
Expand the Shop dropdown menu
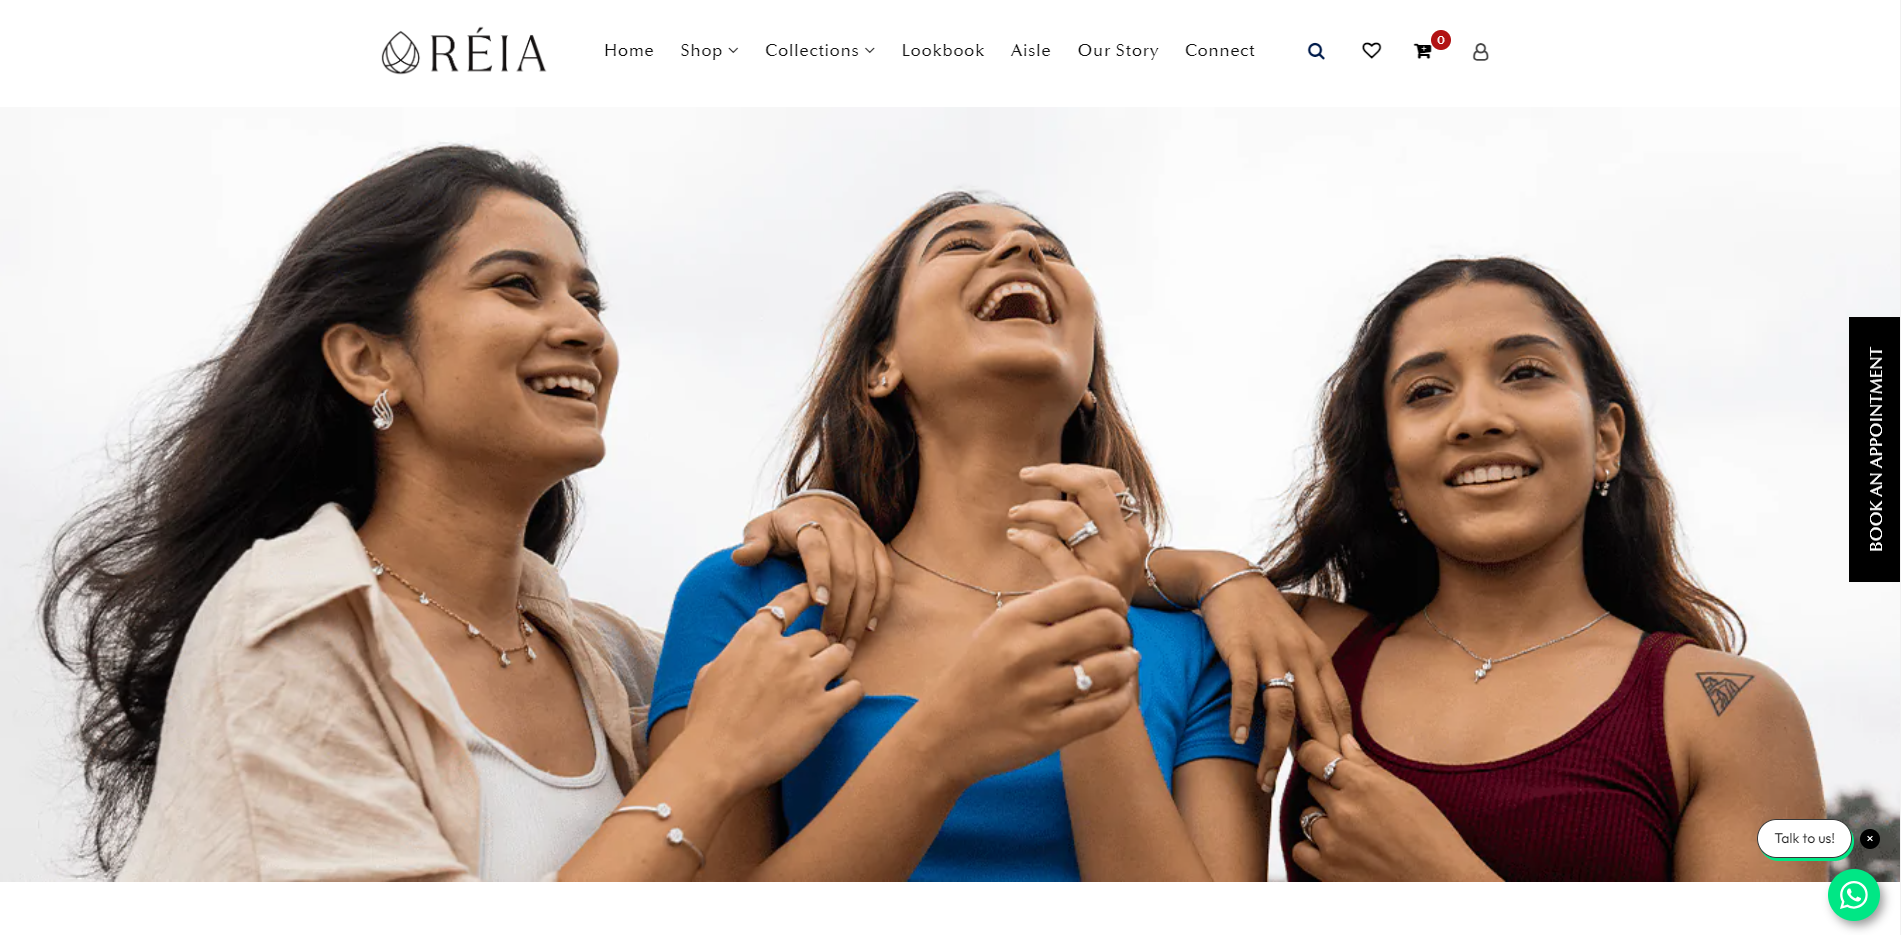click(709, 50)
